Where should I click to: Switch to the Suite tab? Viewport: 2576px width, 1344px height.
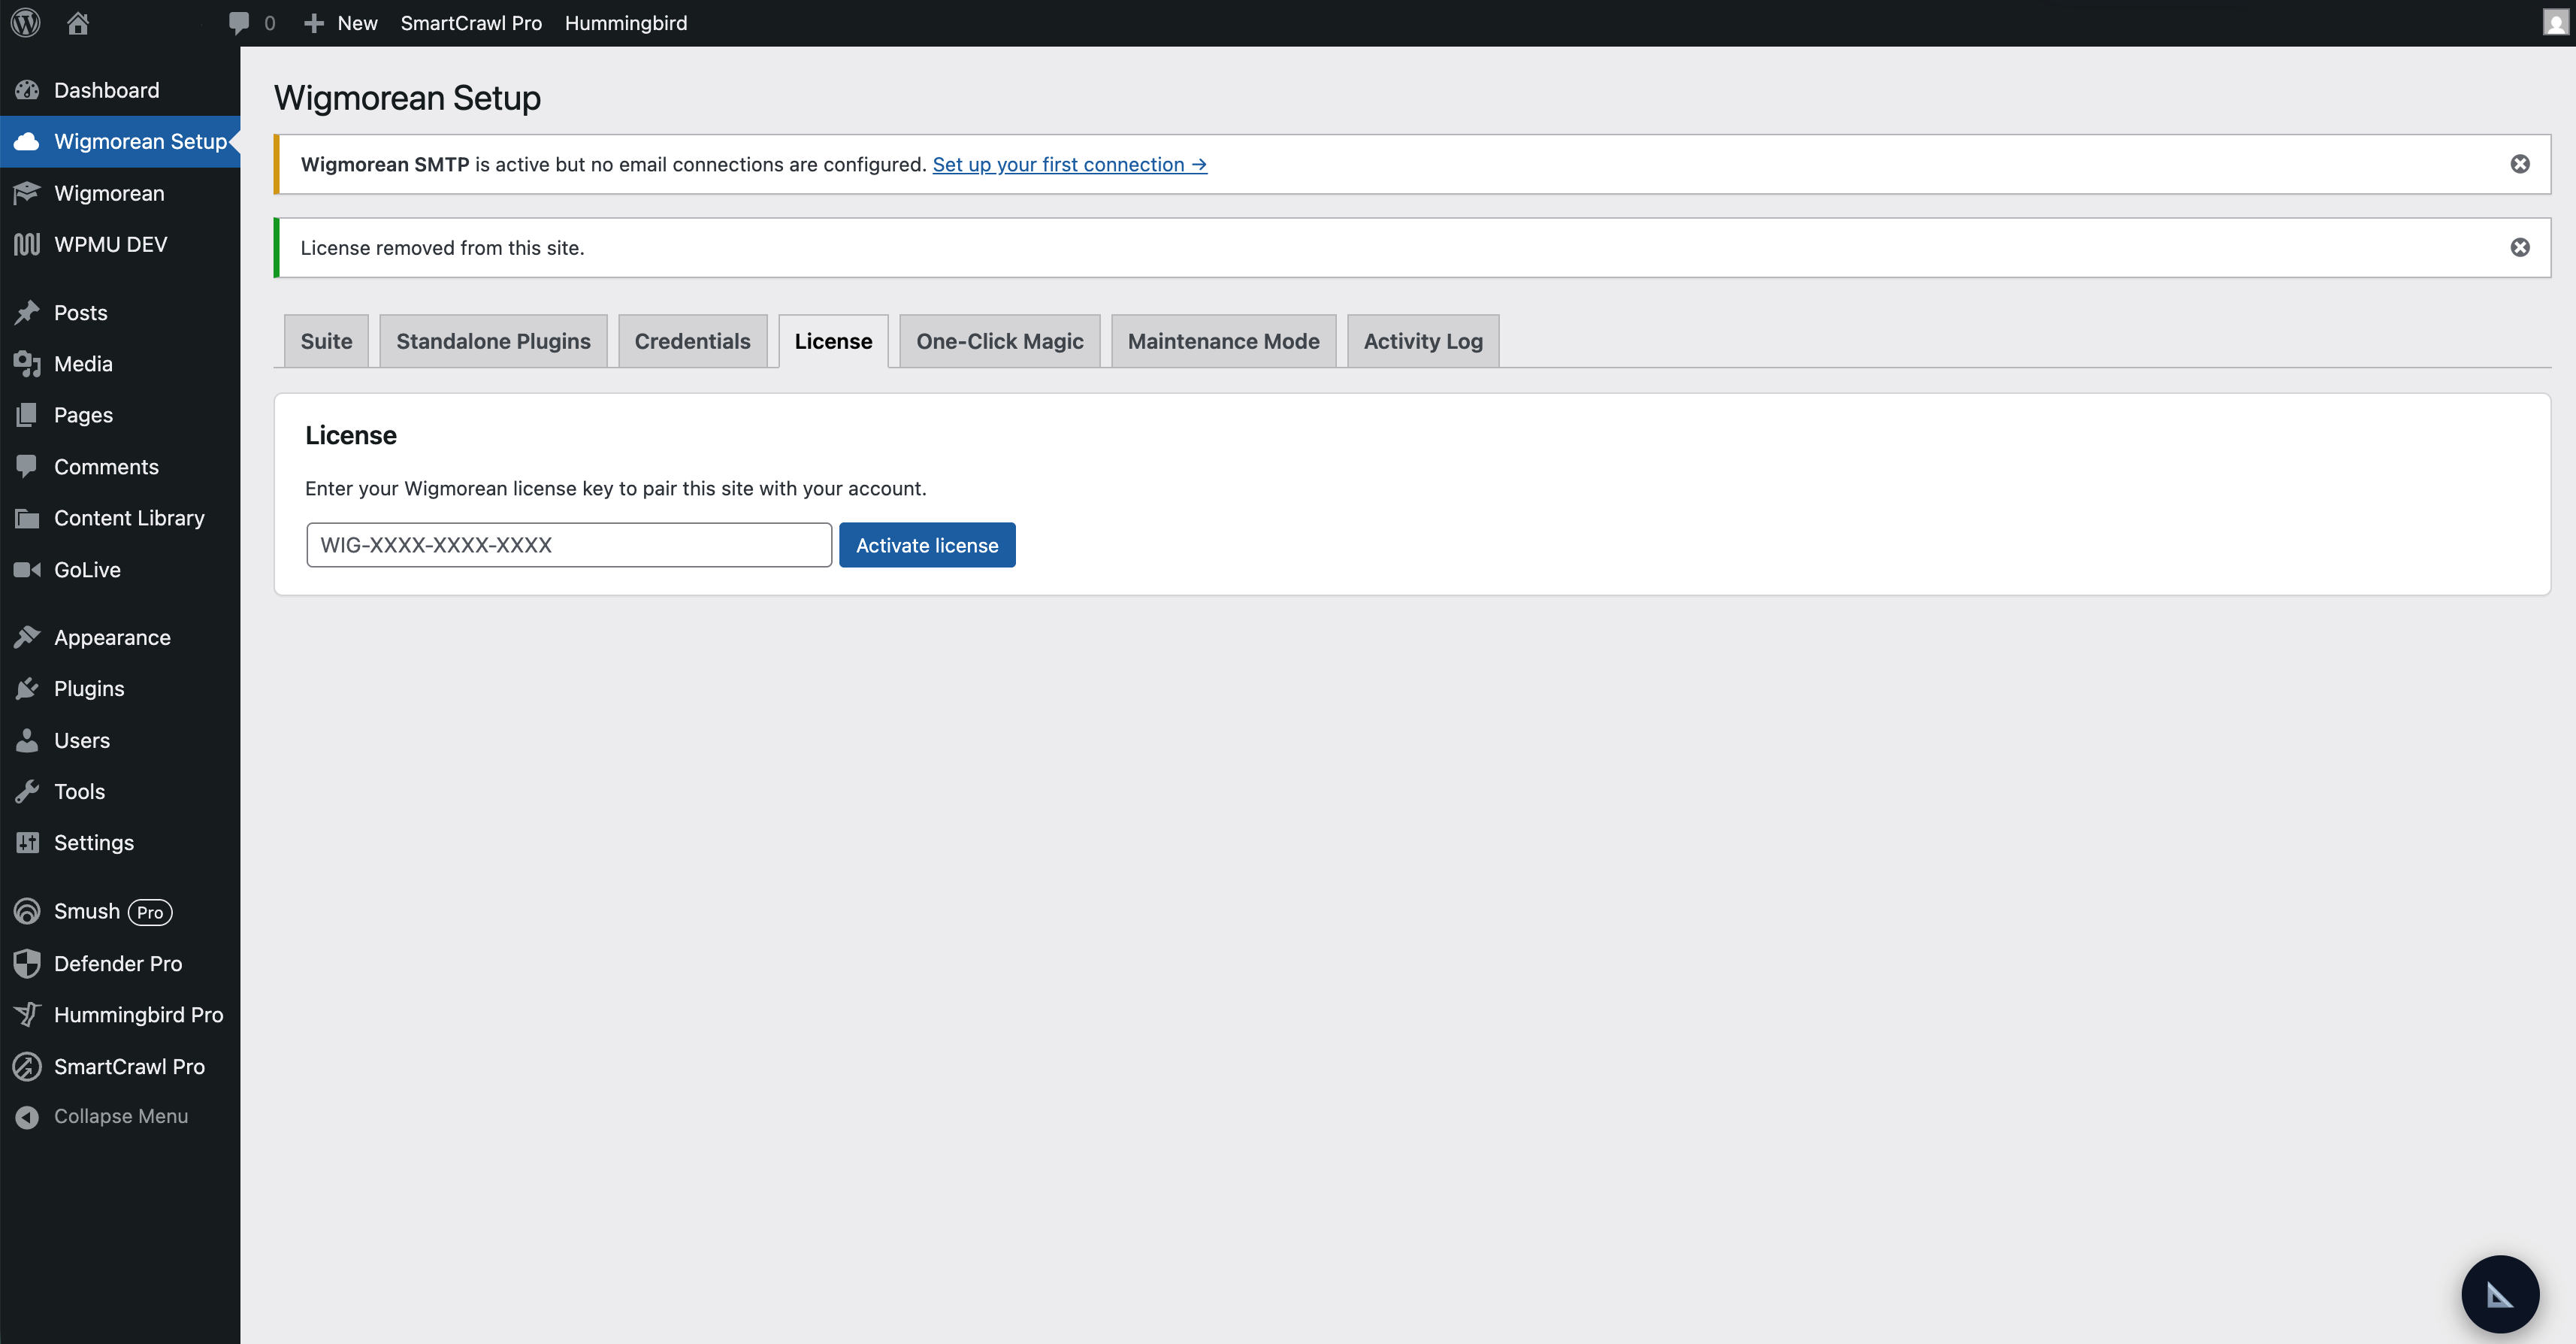point(326,341)
